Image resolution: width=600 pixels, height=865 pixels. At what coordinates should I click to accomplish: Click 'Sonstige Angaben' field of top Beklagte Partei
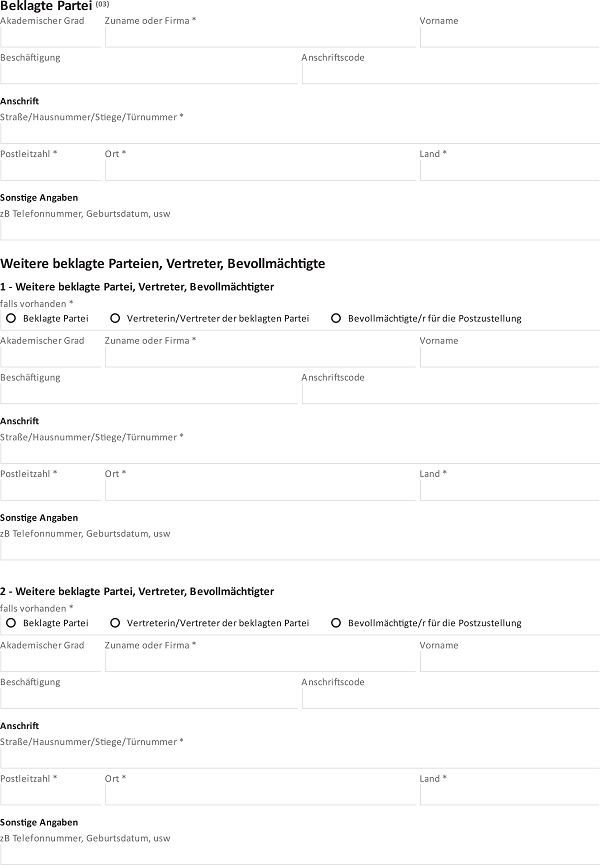click(x=300, y=230)
